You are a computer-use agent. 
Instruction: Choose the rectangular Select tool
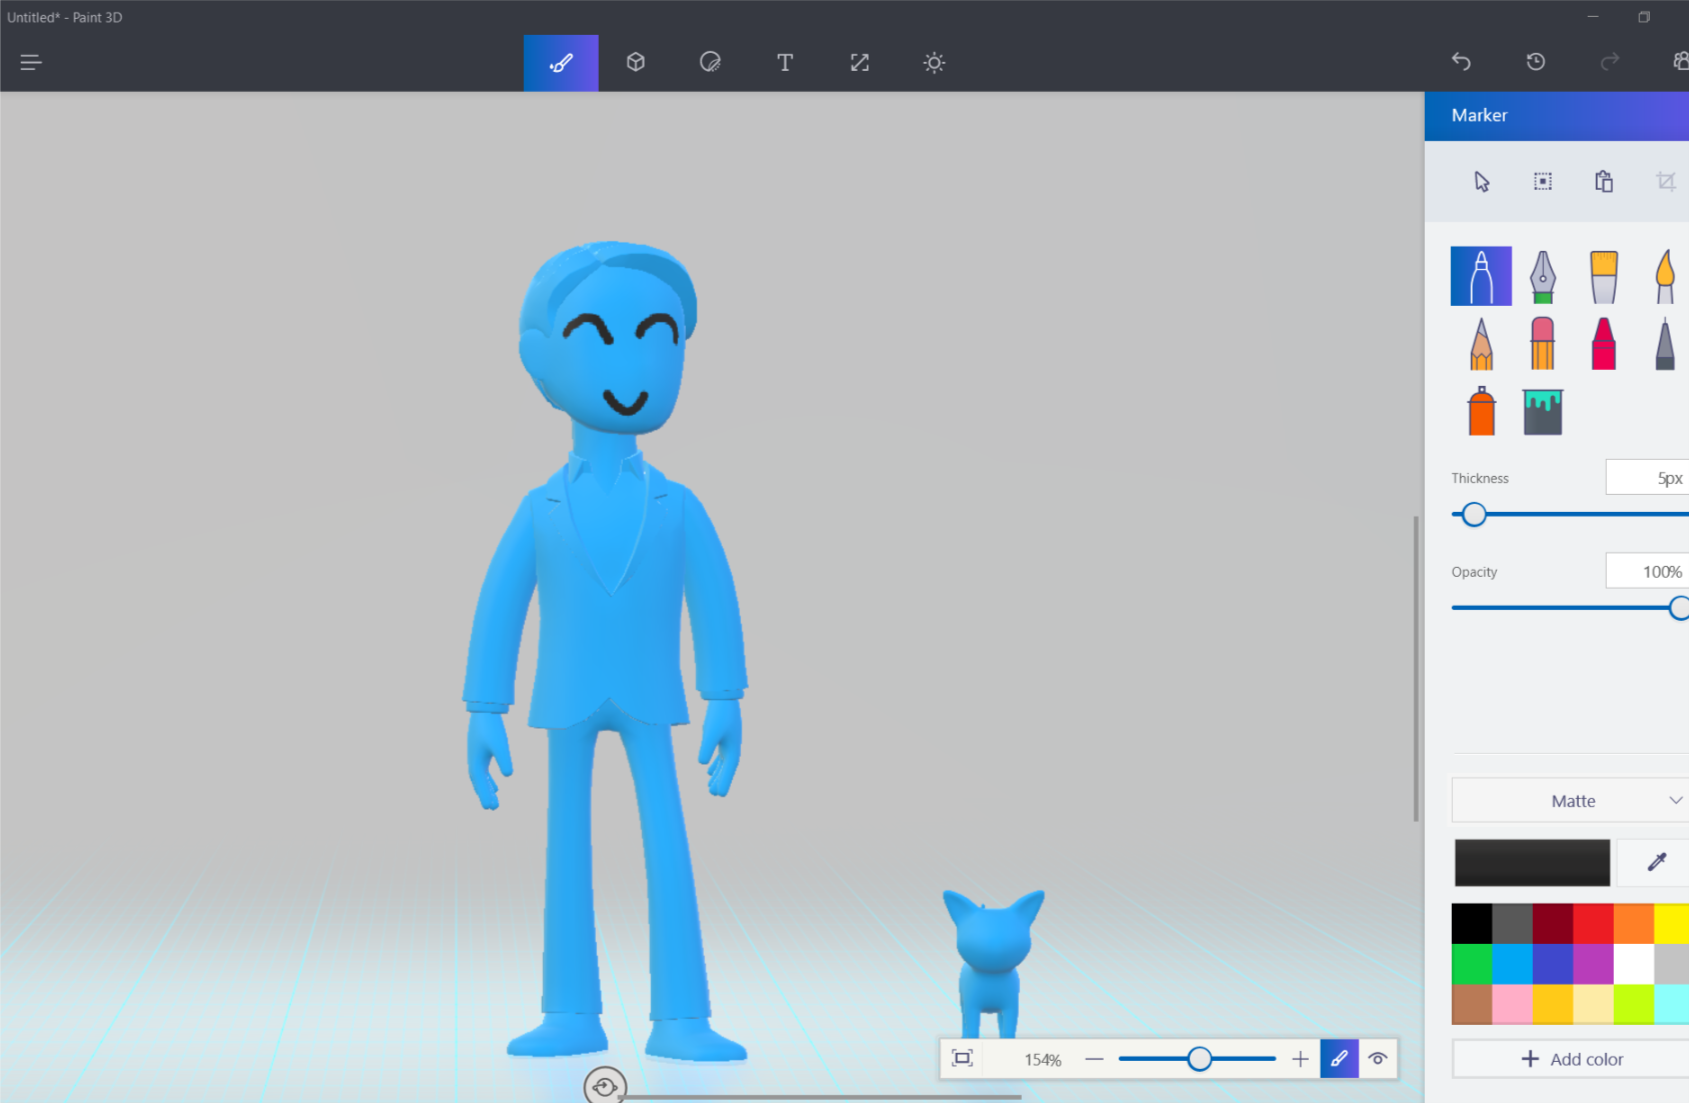(1543, 181)
